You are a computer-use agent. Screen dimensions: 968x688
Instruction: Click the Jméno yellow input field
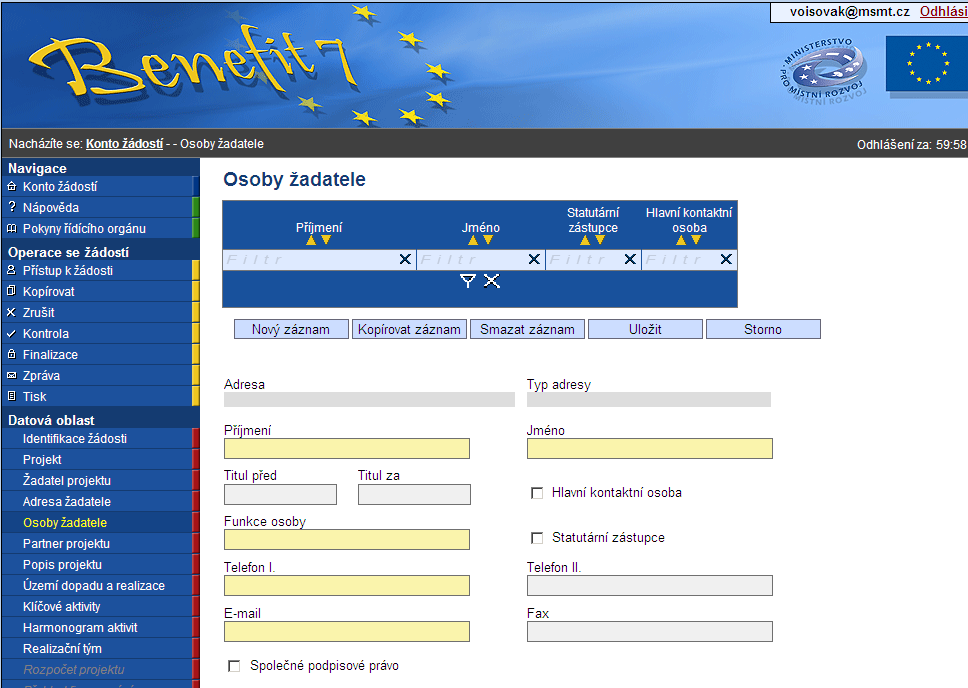(649, 448)
